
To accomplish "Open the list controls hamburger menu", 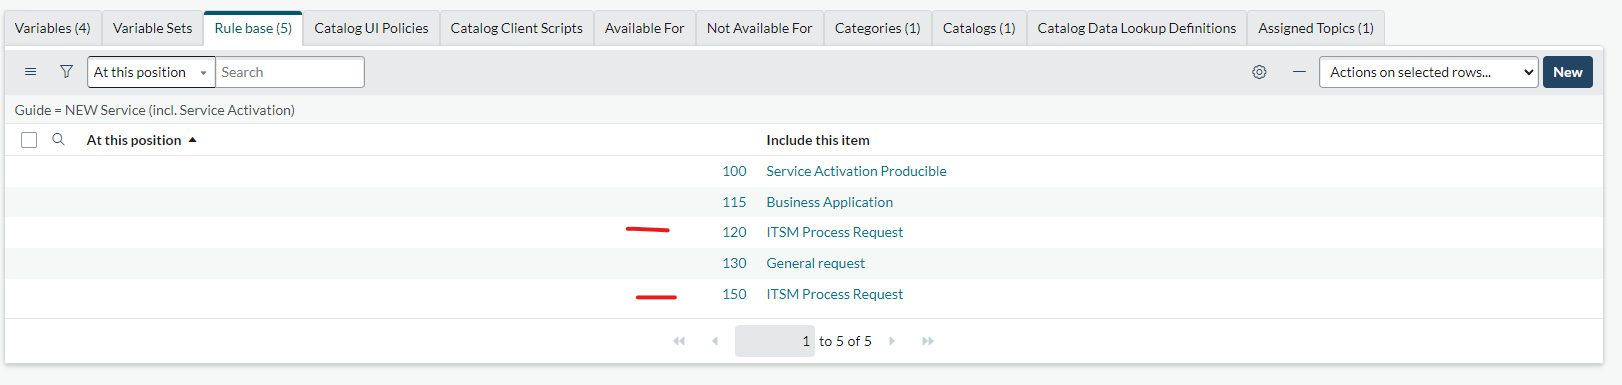I will tap(31, 72).
